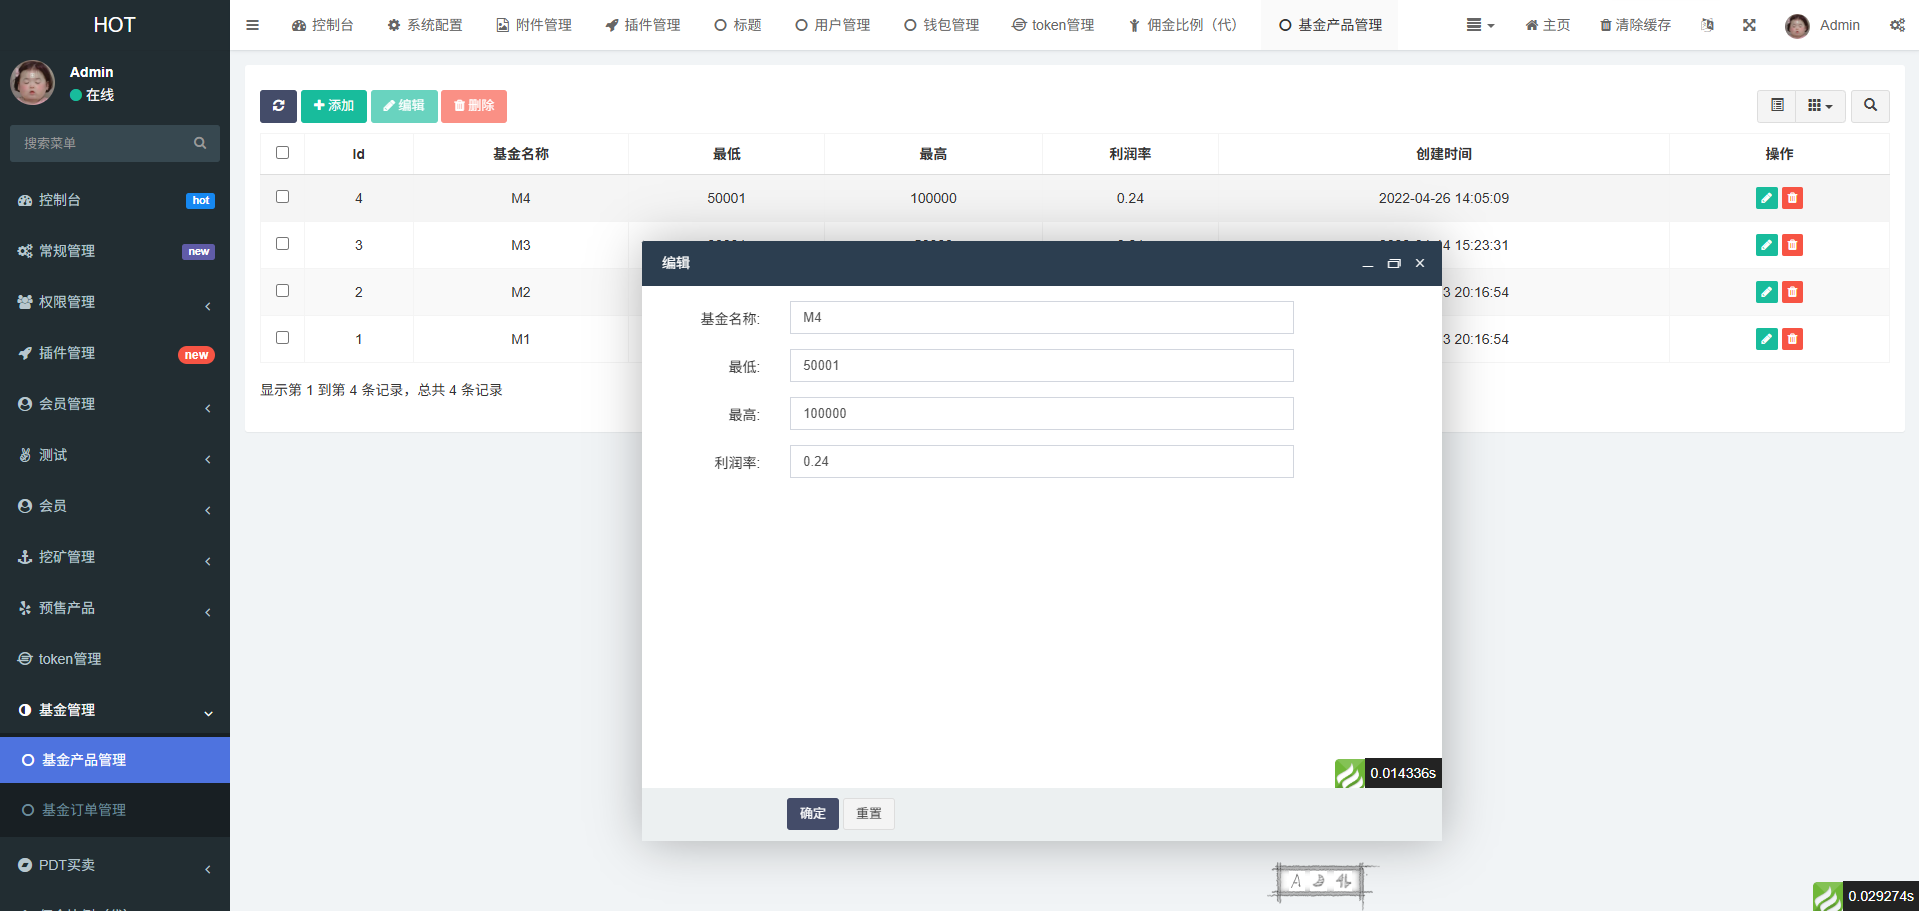Viewport: 1919px width, 911px height.
Task: Click the search magnifier icon above table
Action: coord(1870,106)
